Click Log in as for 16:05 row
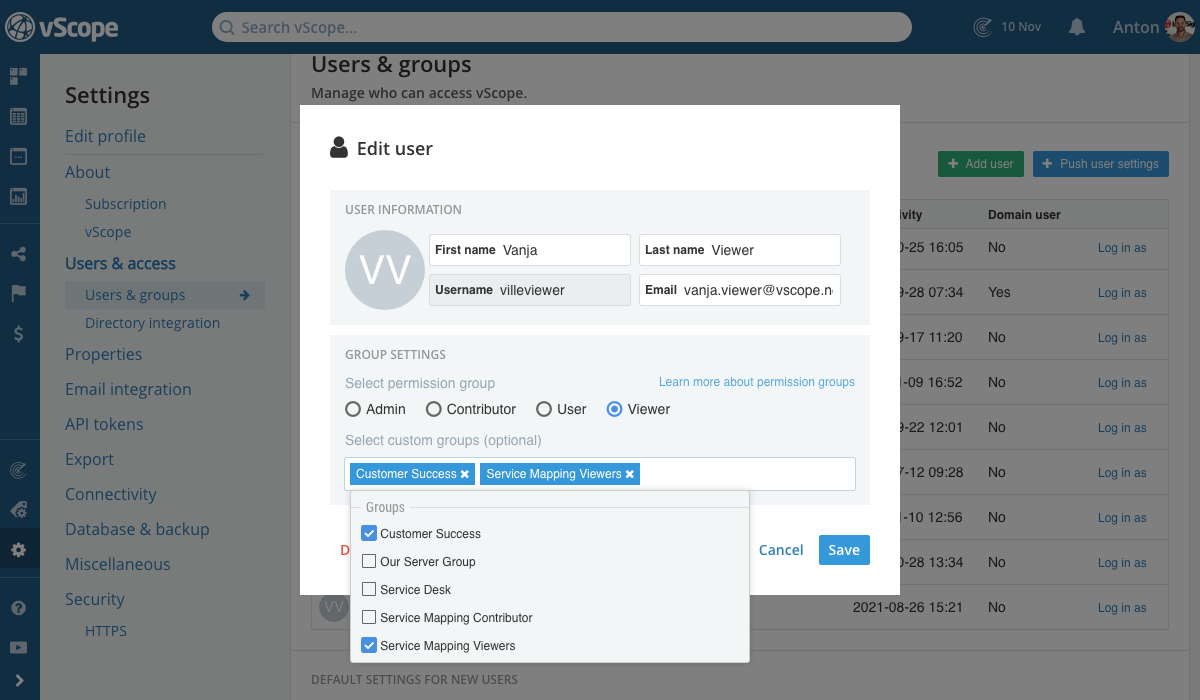Image resolution: width=1200 pixels, height=700 pixels. tap(1122, 248)
